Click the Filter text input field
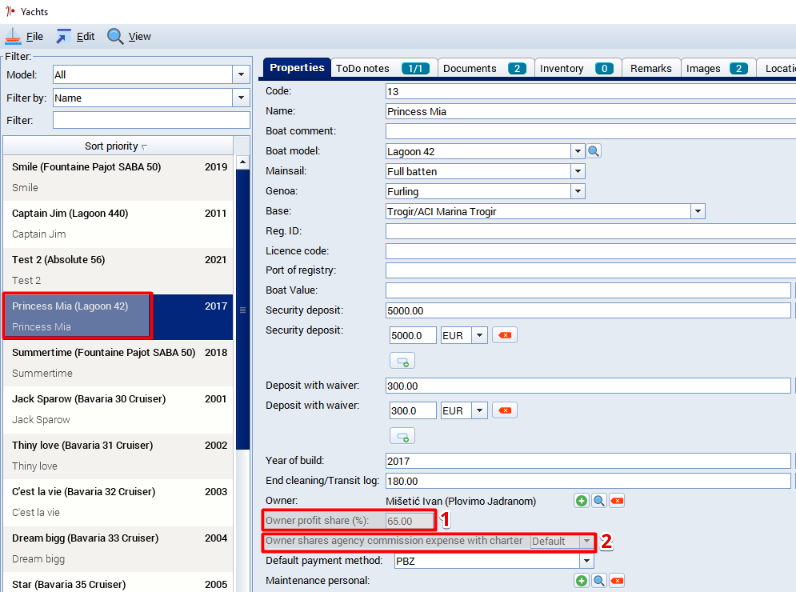Viewport: 796px width, 592px height. [151, 120]
